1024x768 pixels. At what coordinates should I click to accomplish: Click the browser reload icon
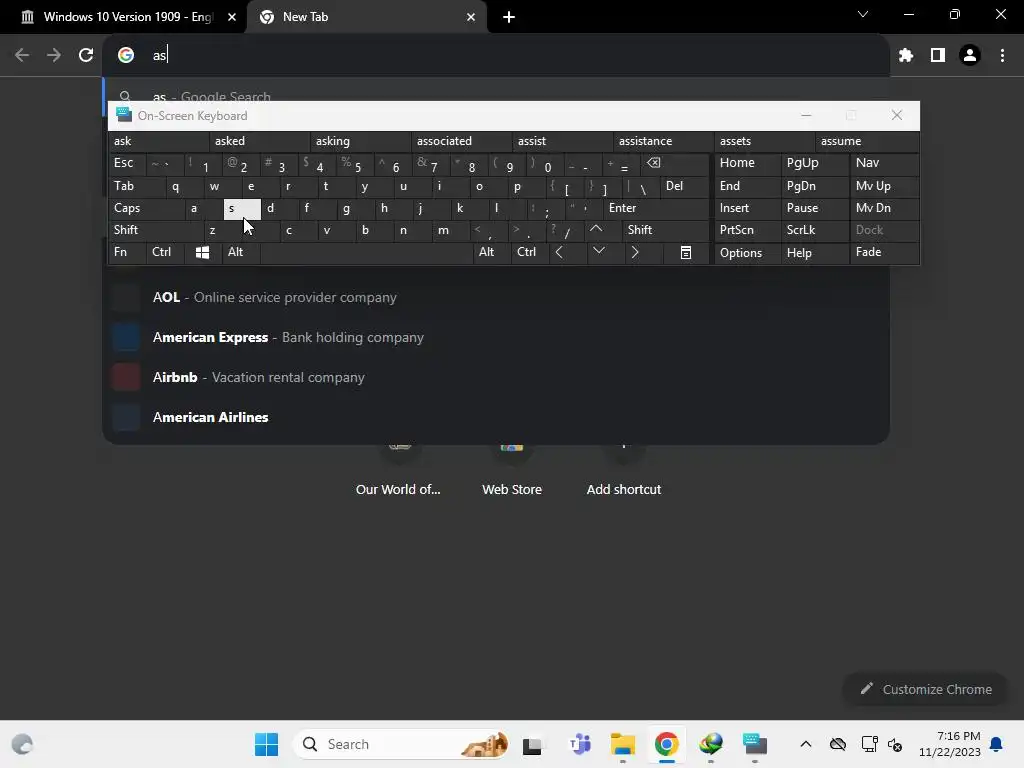pyautogui.click(x=86, y=55)
